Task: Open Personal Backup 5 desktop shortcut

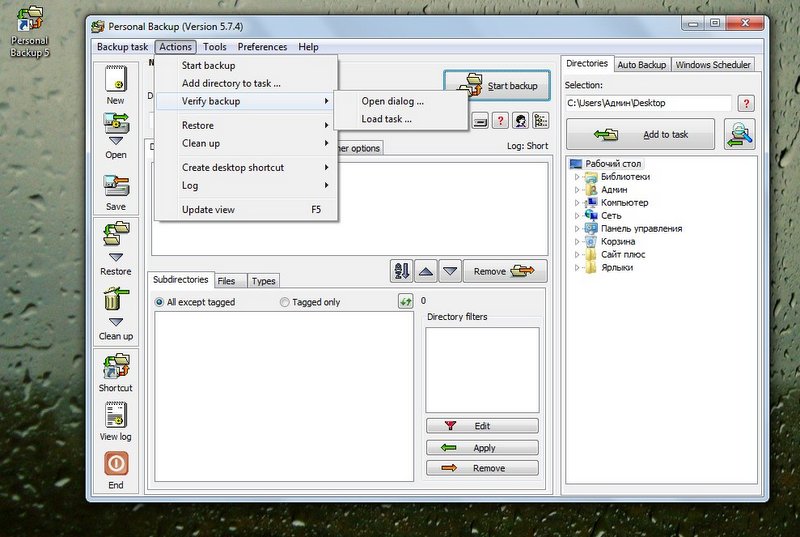Action: tap(30, 31)
